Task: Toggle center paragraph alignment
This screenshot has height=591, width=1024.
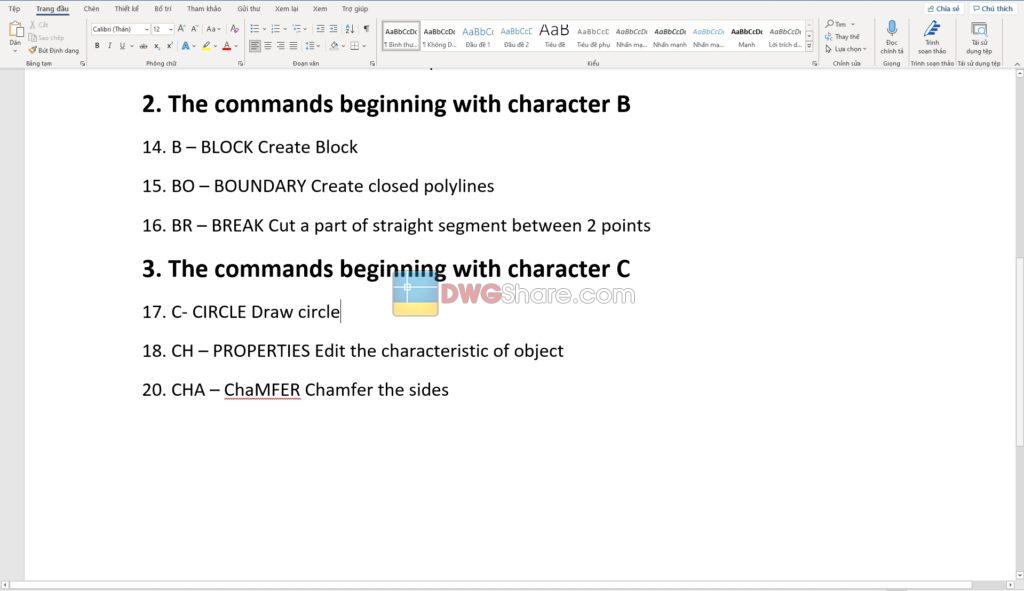Action: [x=267, y=45]
